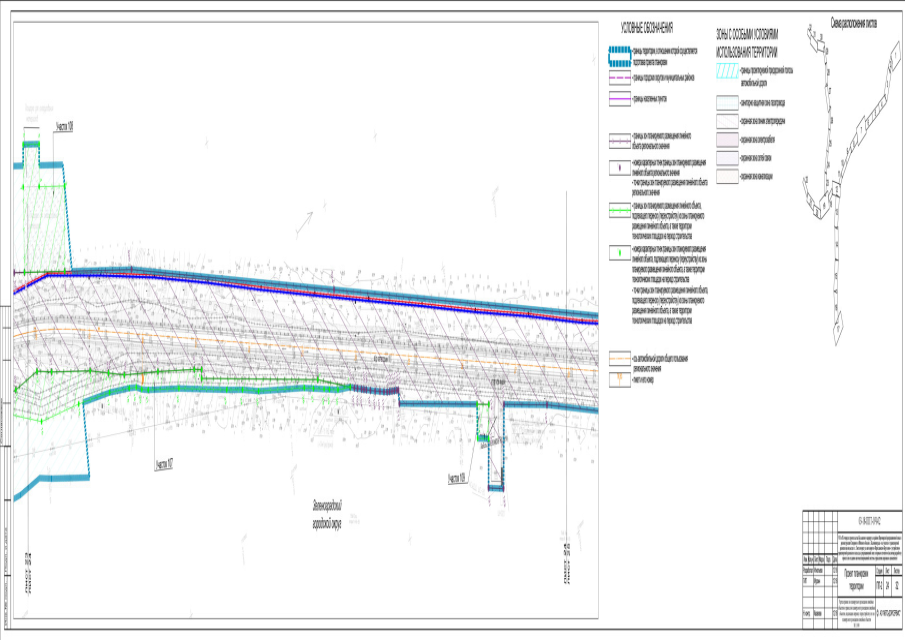
Task: Click the orange picket marker legend symbol
Action: click(x=618, y=379)
